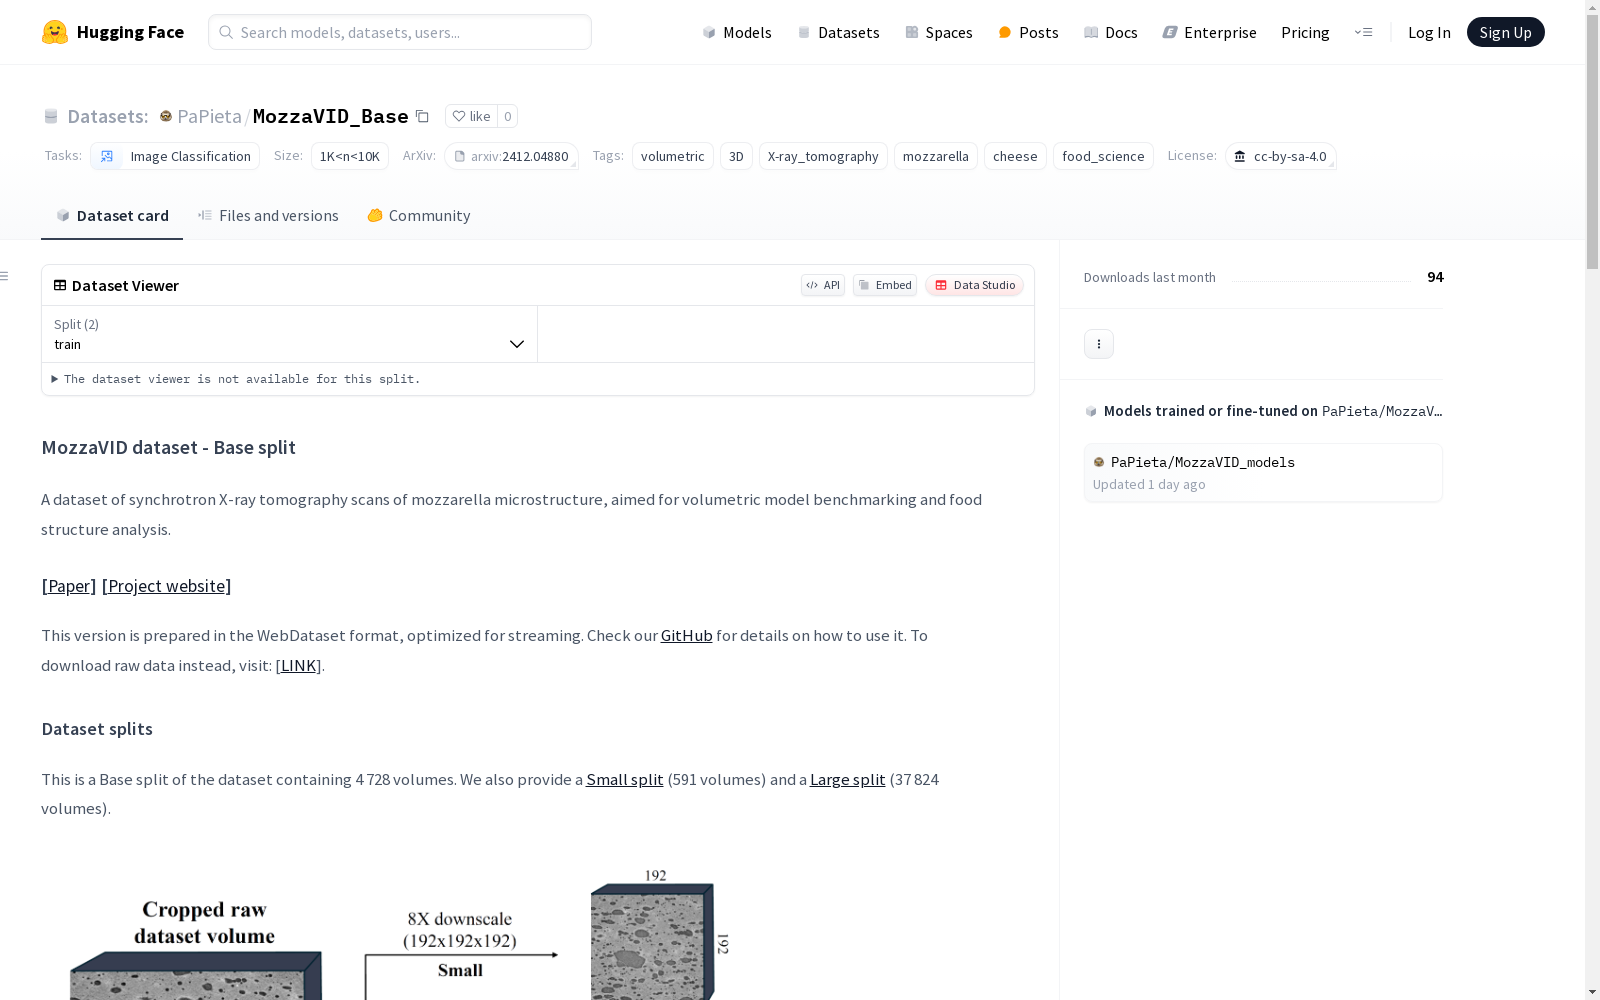This screenshot has width=1600, height=1000.
Task: Open the MozzaVID_Base dataset title link
Action: [330, 117]
